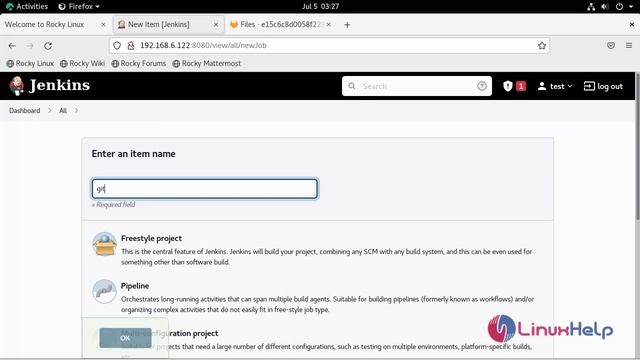Confirm with the OK button
This screenshot has width=640, height=360.
tap(125, 338)
